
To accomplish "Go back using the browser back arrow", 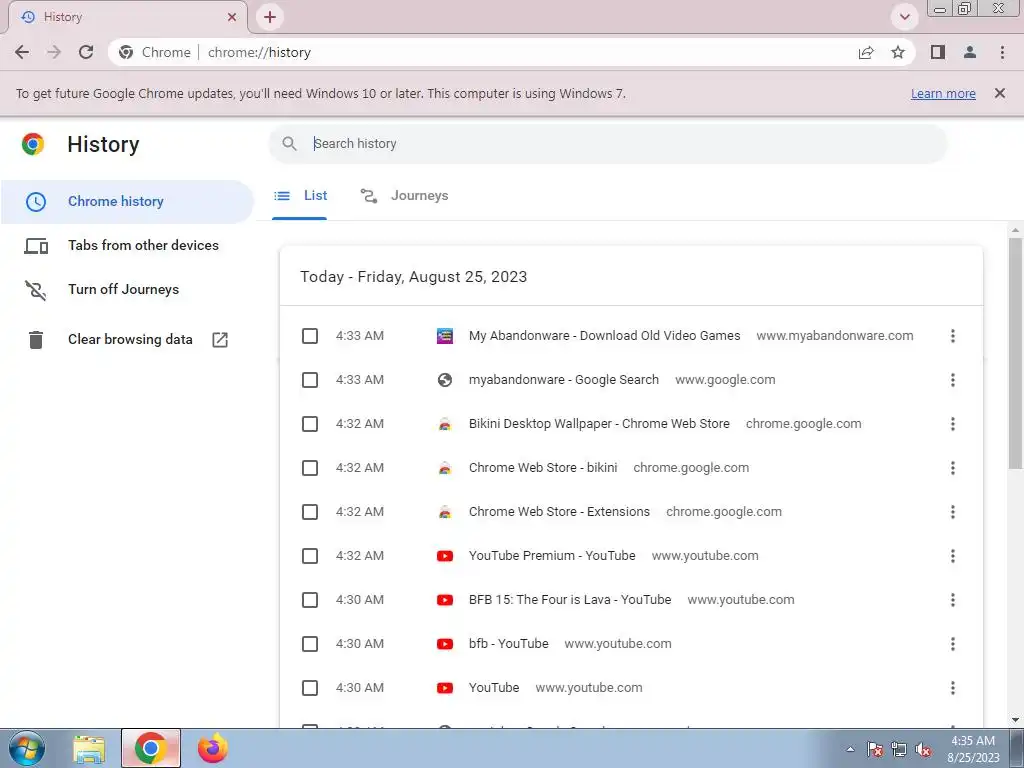I will (x=22, y=52).
